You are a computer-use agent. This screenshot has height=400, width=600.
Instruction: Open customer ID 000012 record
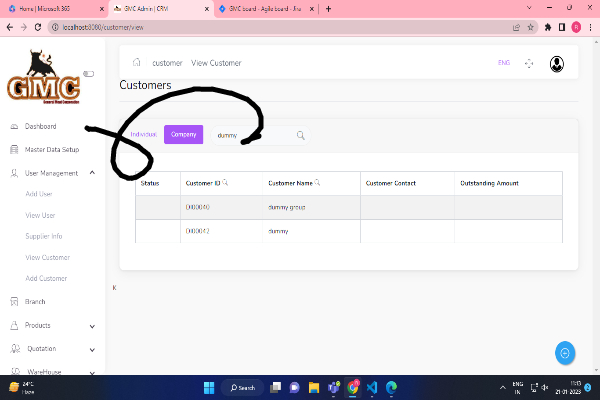197,231
